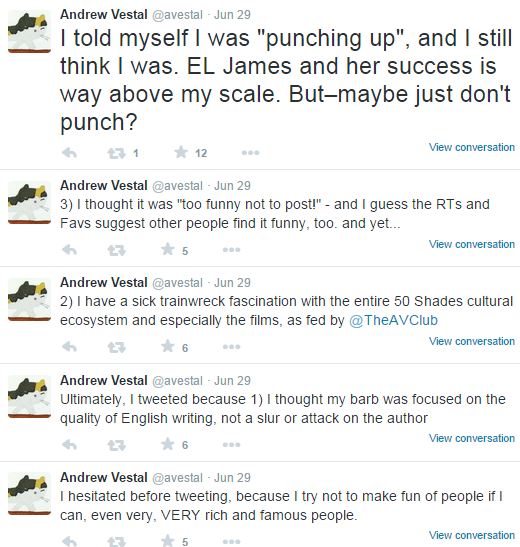The height and width of the screenshot is (547, 520).
Task: Reply to the "Ultimately, I tweeted because" tweet
Action: coord(69,444)
